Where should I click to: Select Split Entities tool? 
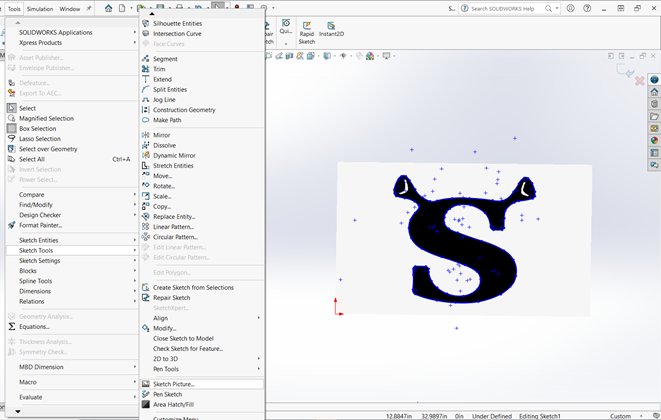202,89
